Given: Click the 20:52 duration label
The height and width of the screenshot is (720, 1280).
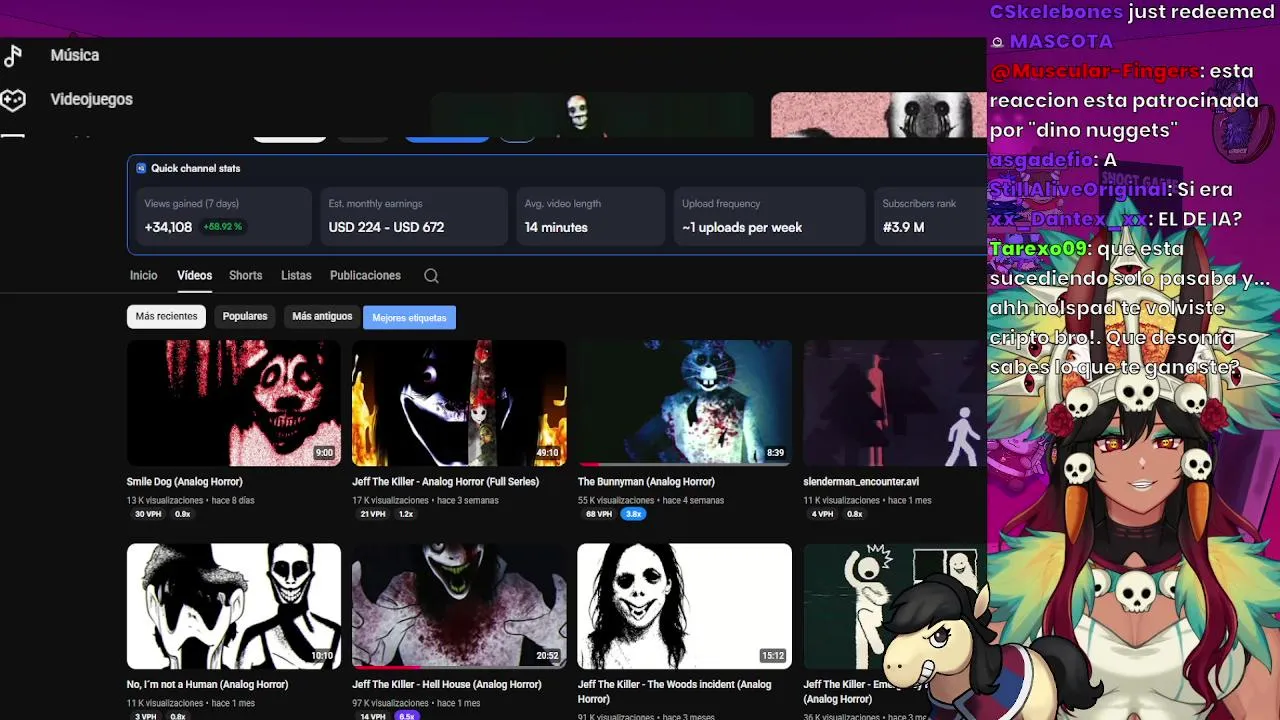Looking at the screenshot, I should click(x=547, y=656).
